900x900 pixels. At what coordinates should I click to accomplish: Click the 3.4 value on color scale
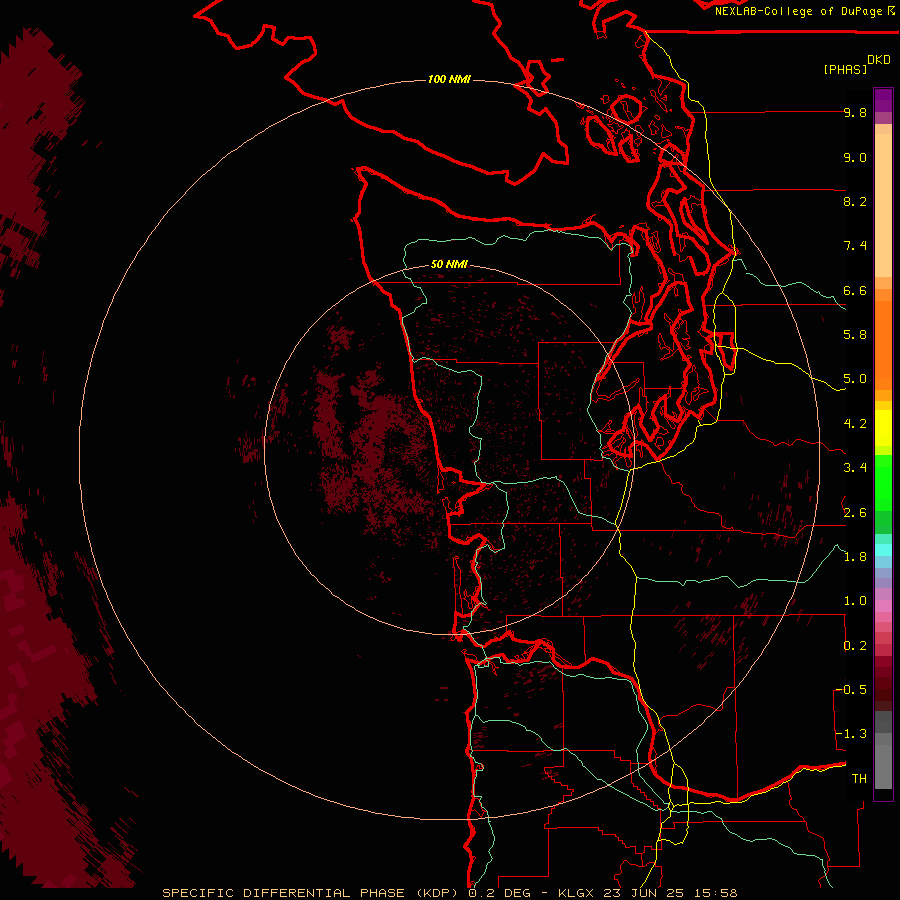(855, 468)
